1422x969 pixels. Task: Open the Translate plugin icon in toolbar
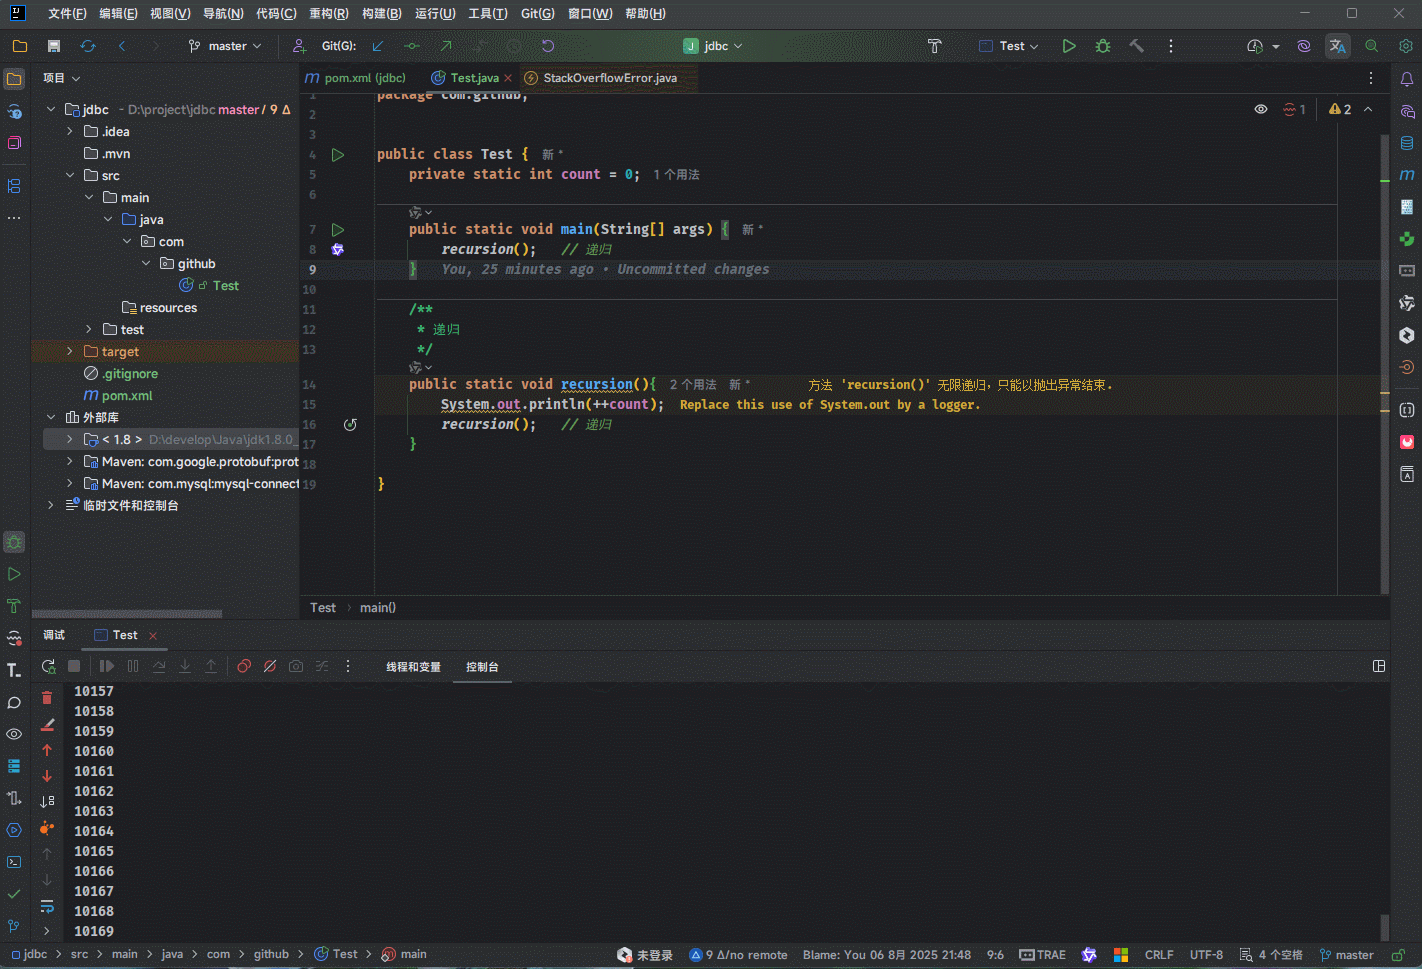(x=1337, y=46)
